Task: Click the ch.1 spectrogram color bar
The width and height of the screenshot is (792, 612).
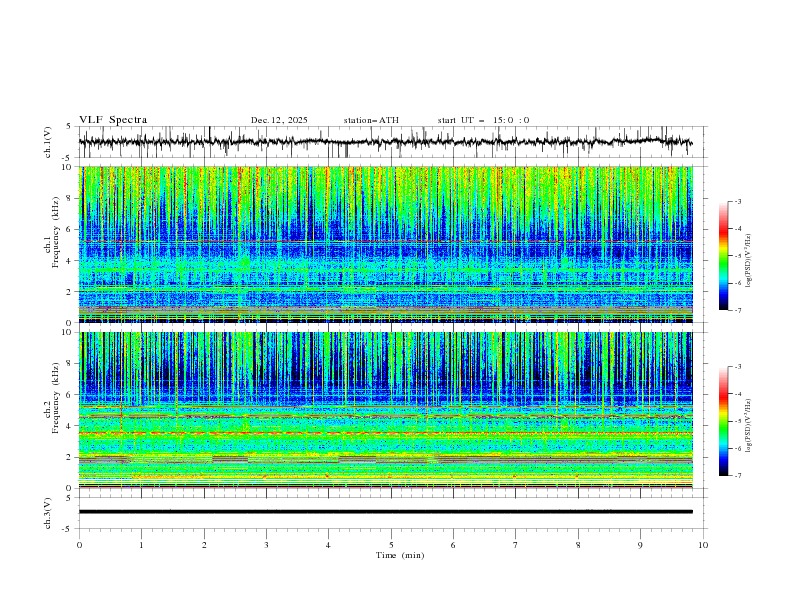Action: (723, 256)
